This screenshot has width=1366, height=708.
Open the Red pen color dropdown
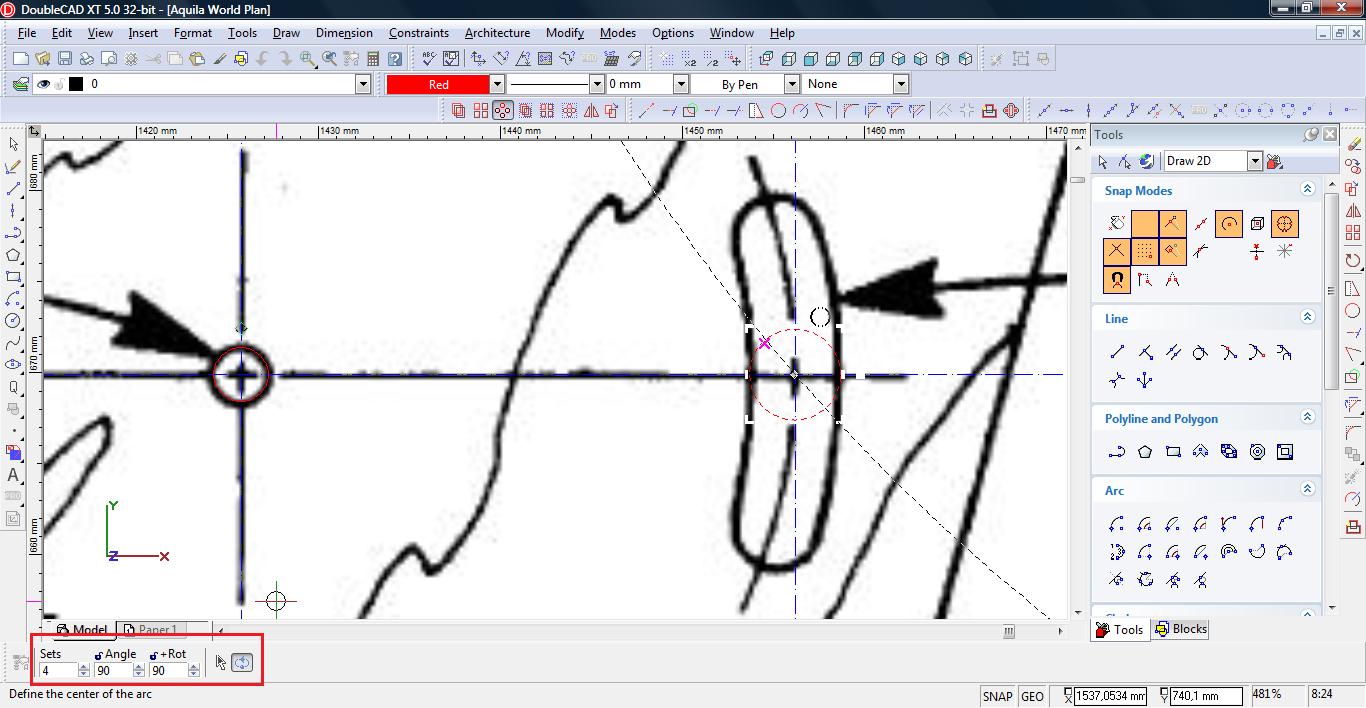point(496,85)
